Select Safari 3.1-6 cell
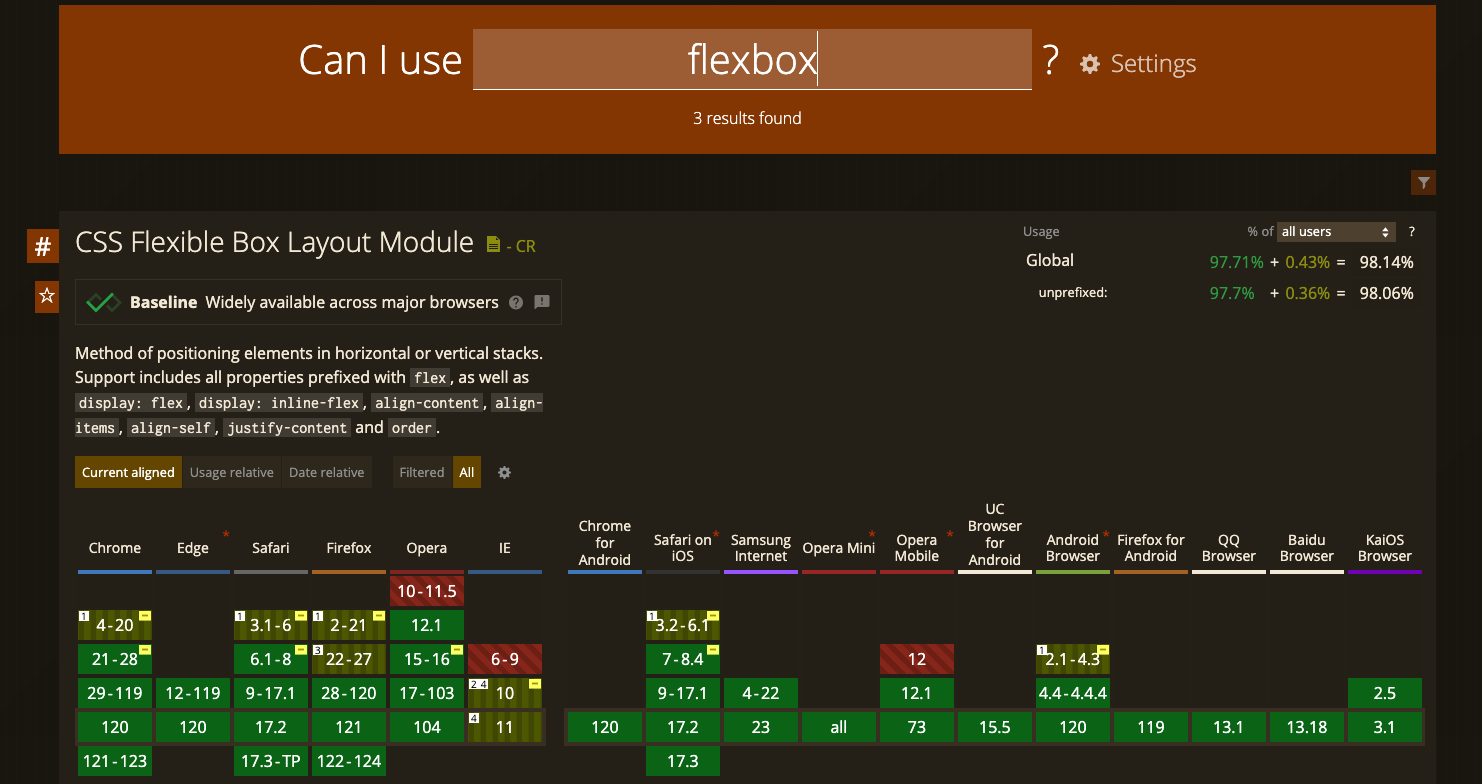The height and width of the screenshot is (784, 1482). tap(271, 625)
